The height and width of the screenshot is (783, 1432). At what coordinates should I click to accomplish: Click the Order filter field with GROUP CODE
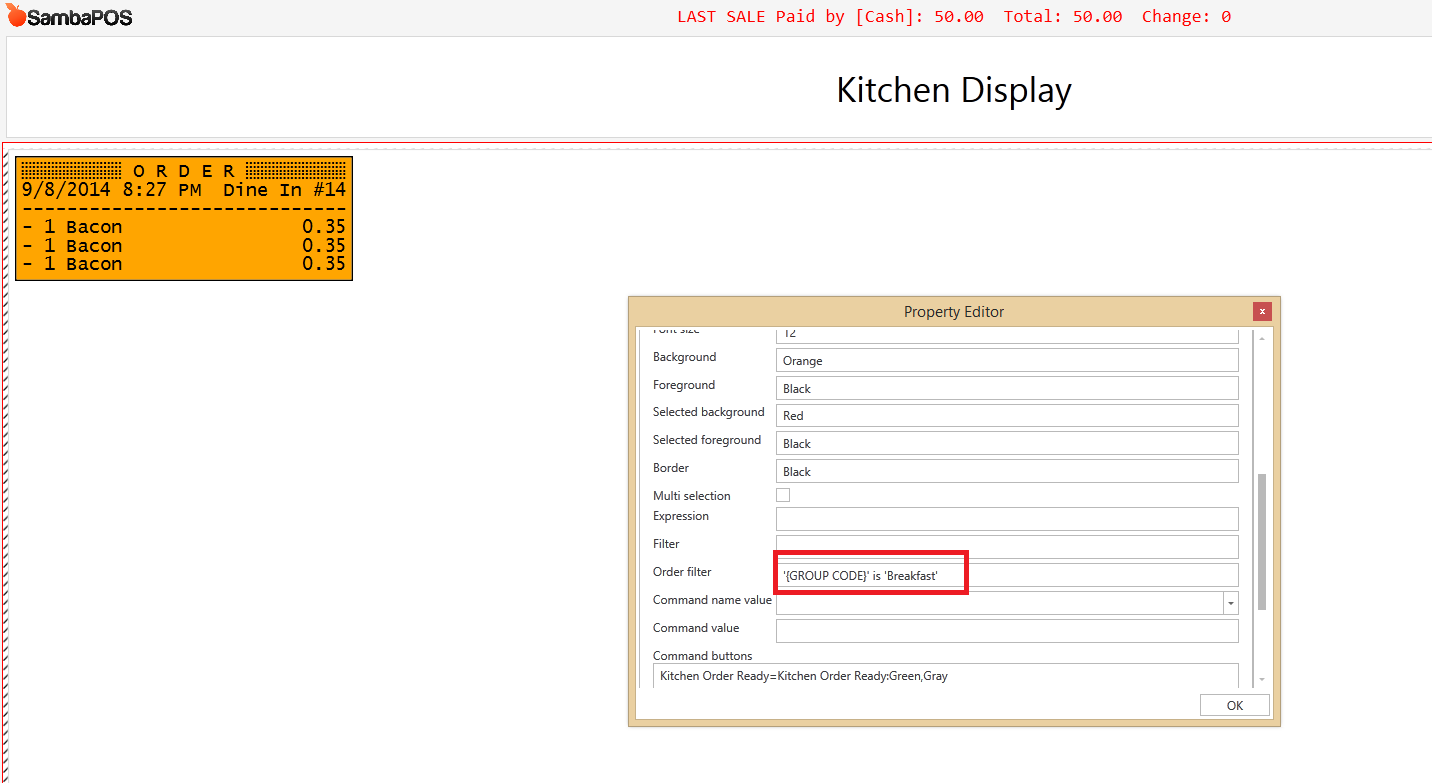coord(1006,575)
